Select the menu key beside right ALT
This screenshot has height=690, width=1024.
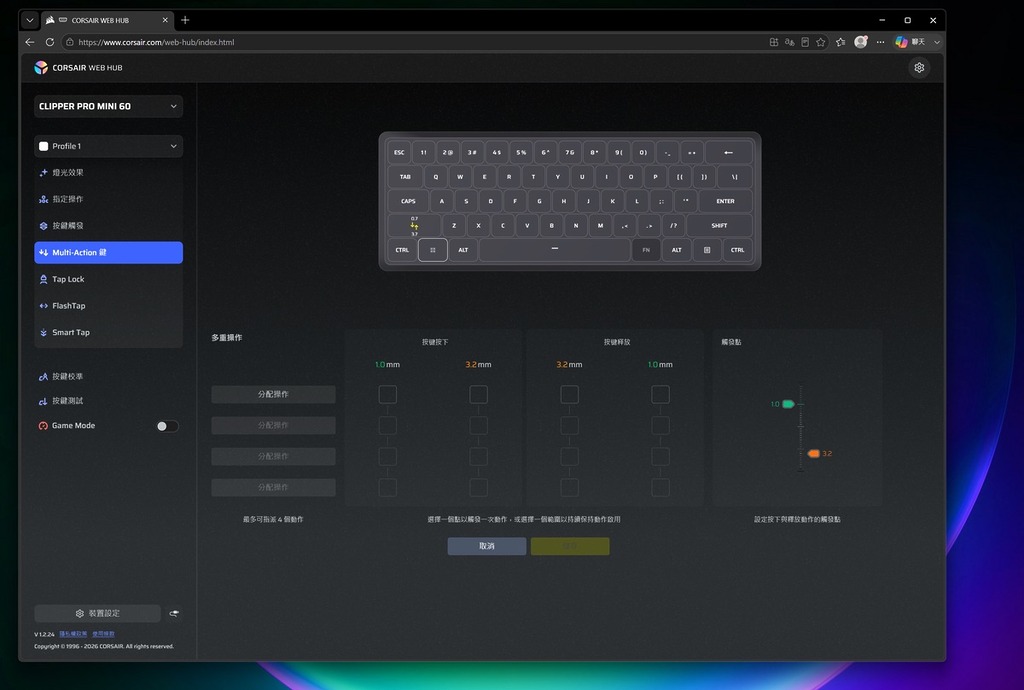pos(707,250)
